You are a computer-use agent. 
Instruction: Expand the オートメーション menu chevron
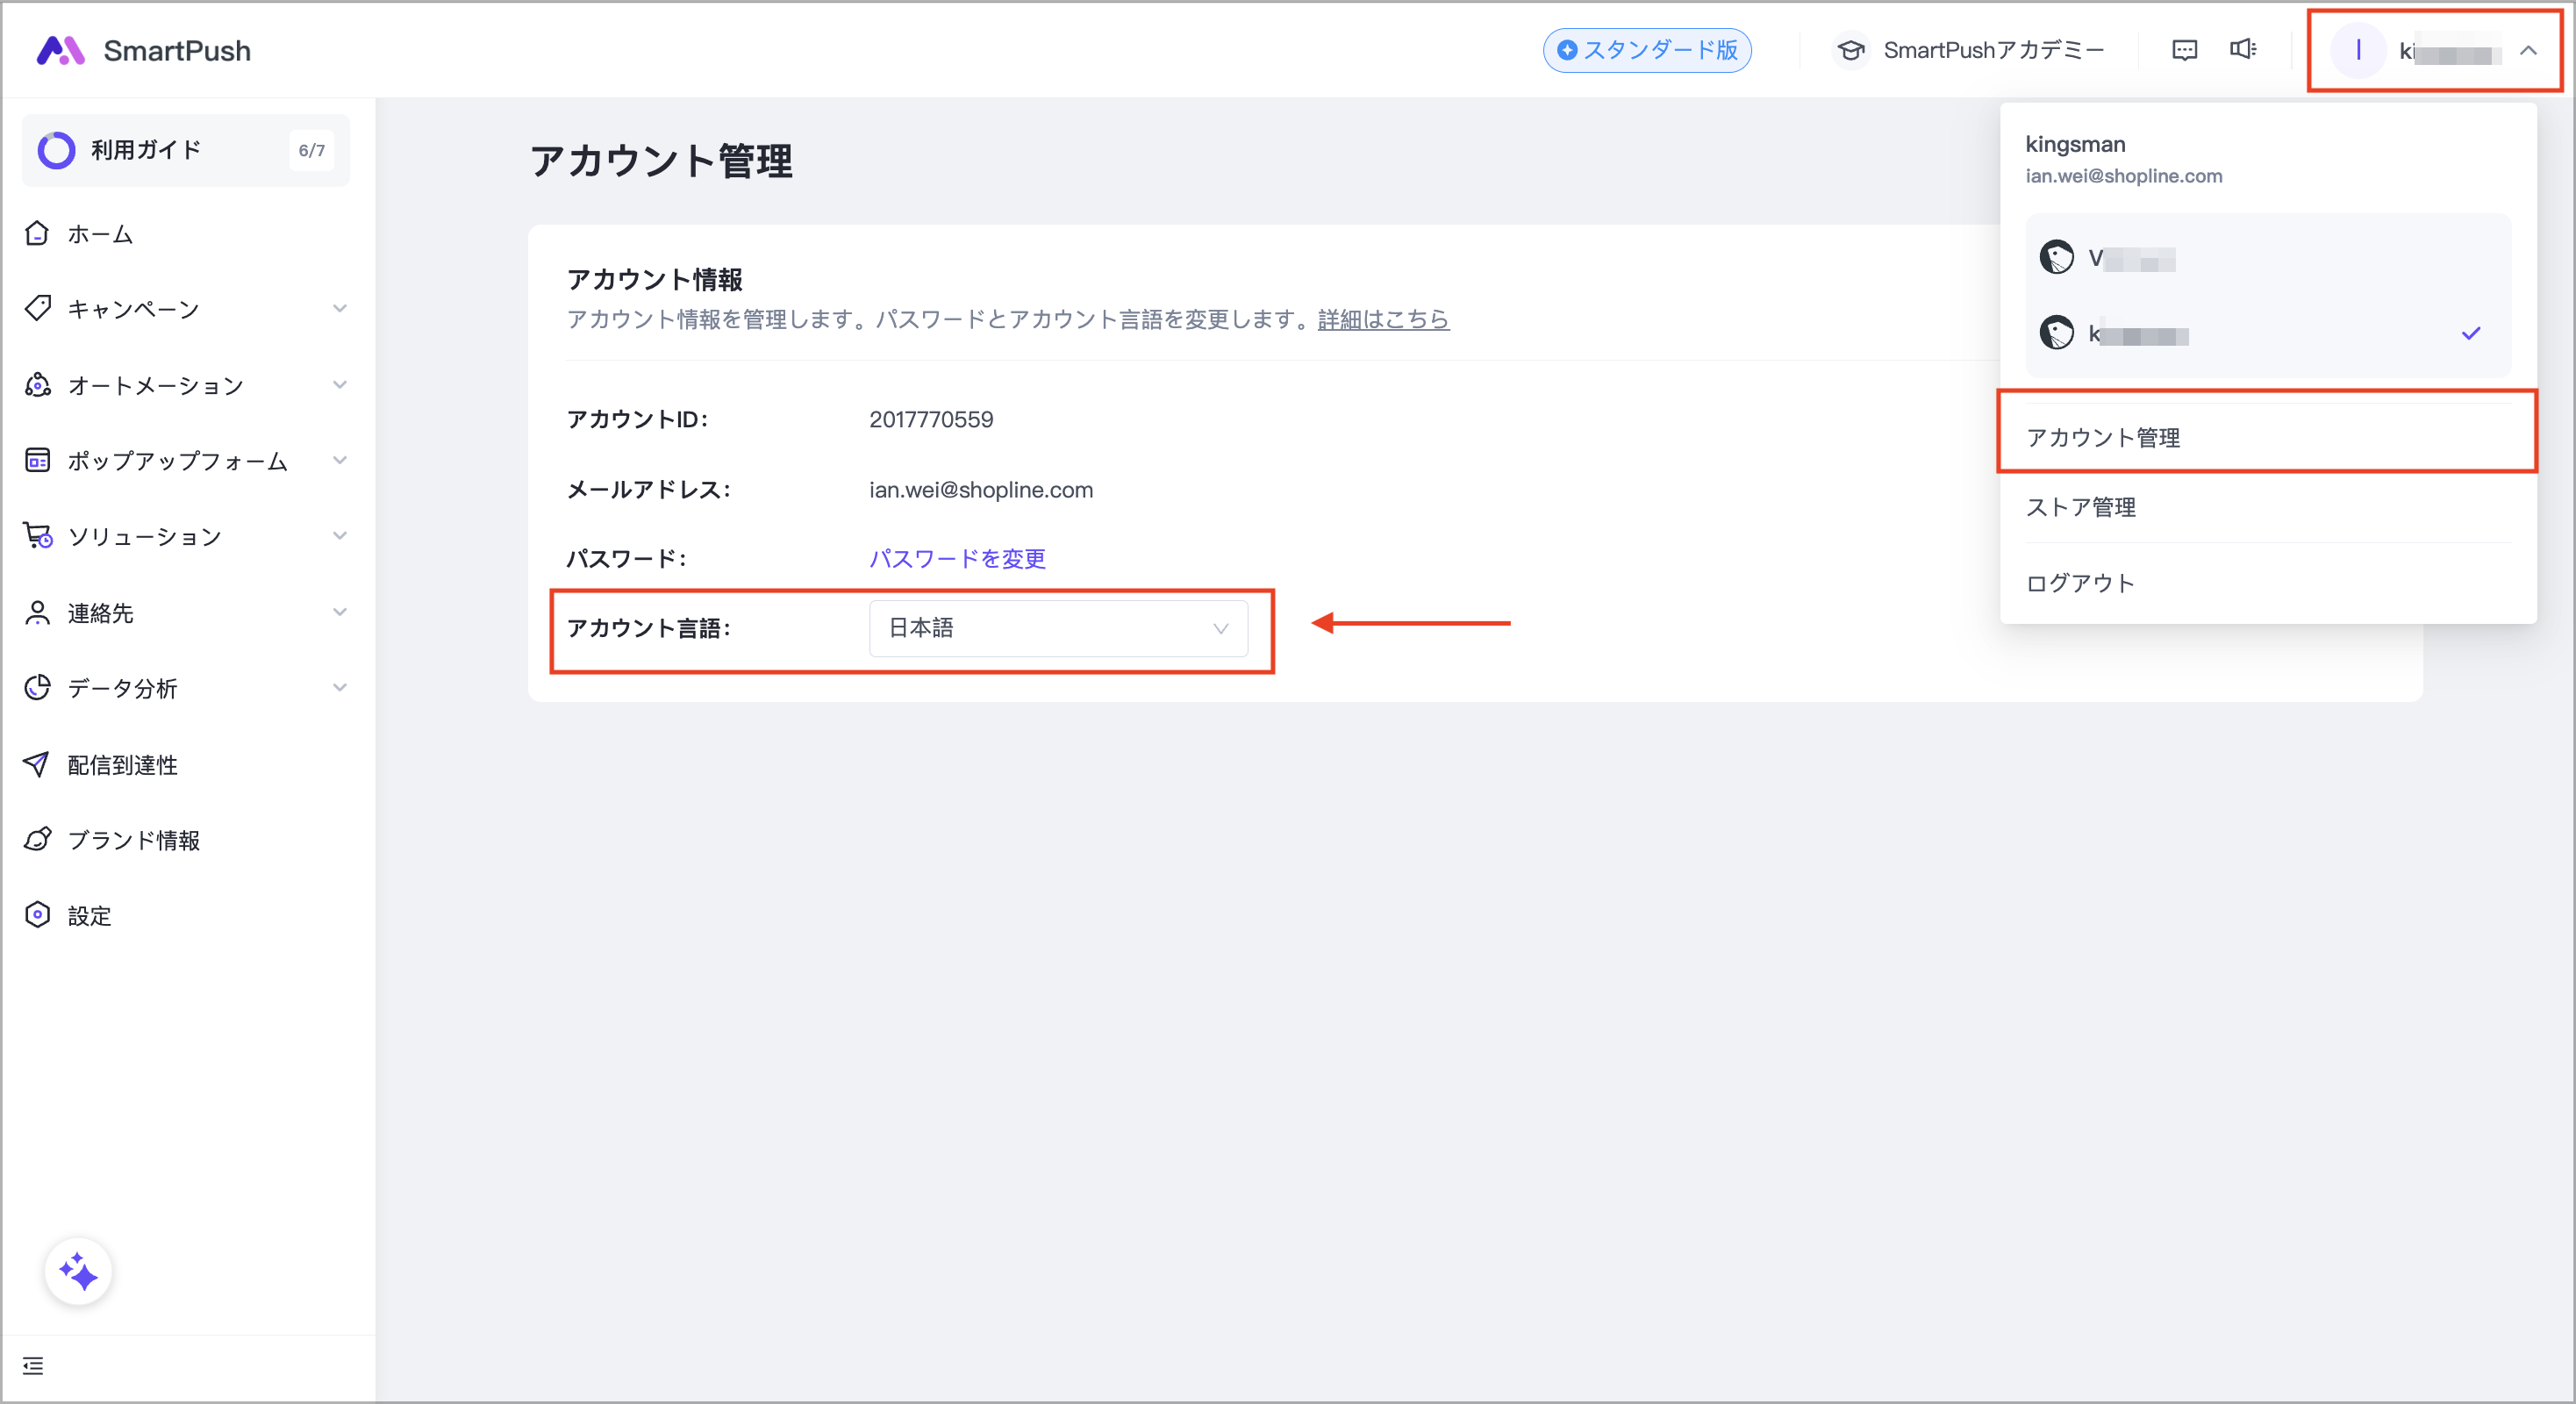coord(340,385)
